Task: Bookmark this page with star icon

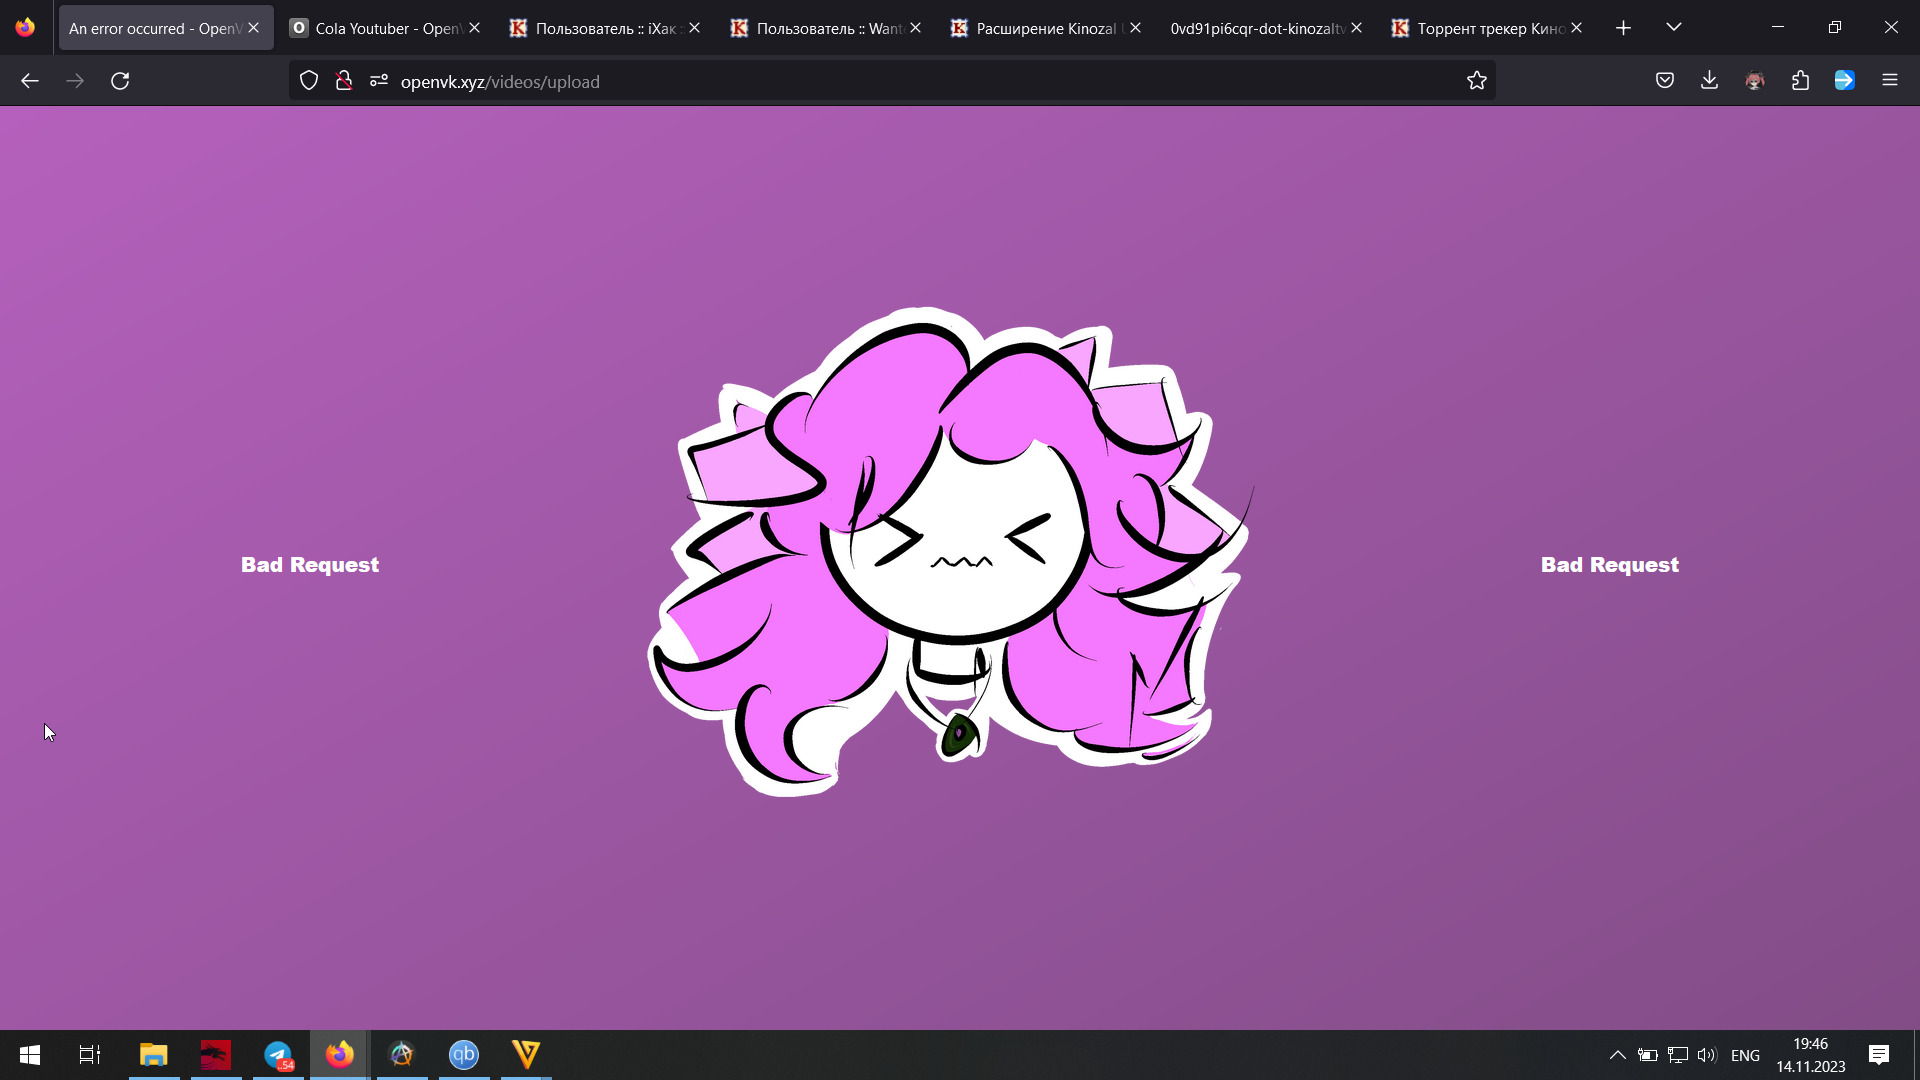Action: click(1476, 81)
